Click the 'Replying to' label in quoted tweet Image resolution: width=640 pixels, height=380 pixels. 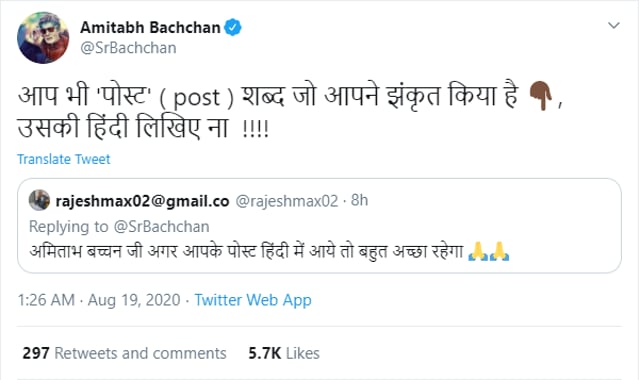69,227
